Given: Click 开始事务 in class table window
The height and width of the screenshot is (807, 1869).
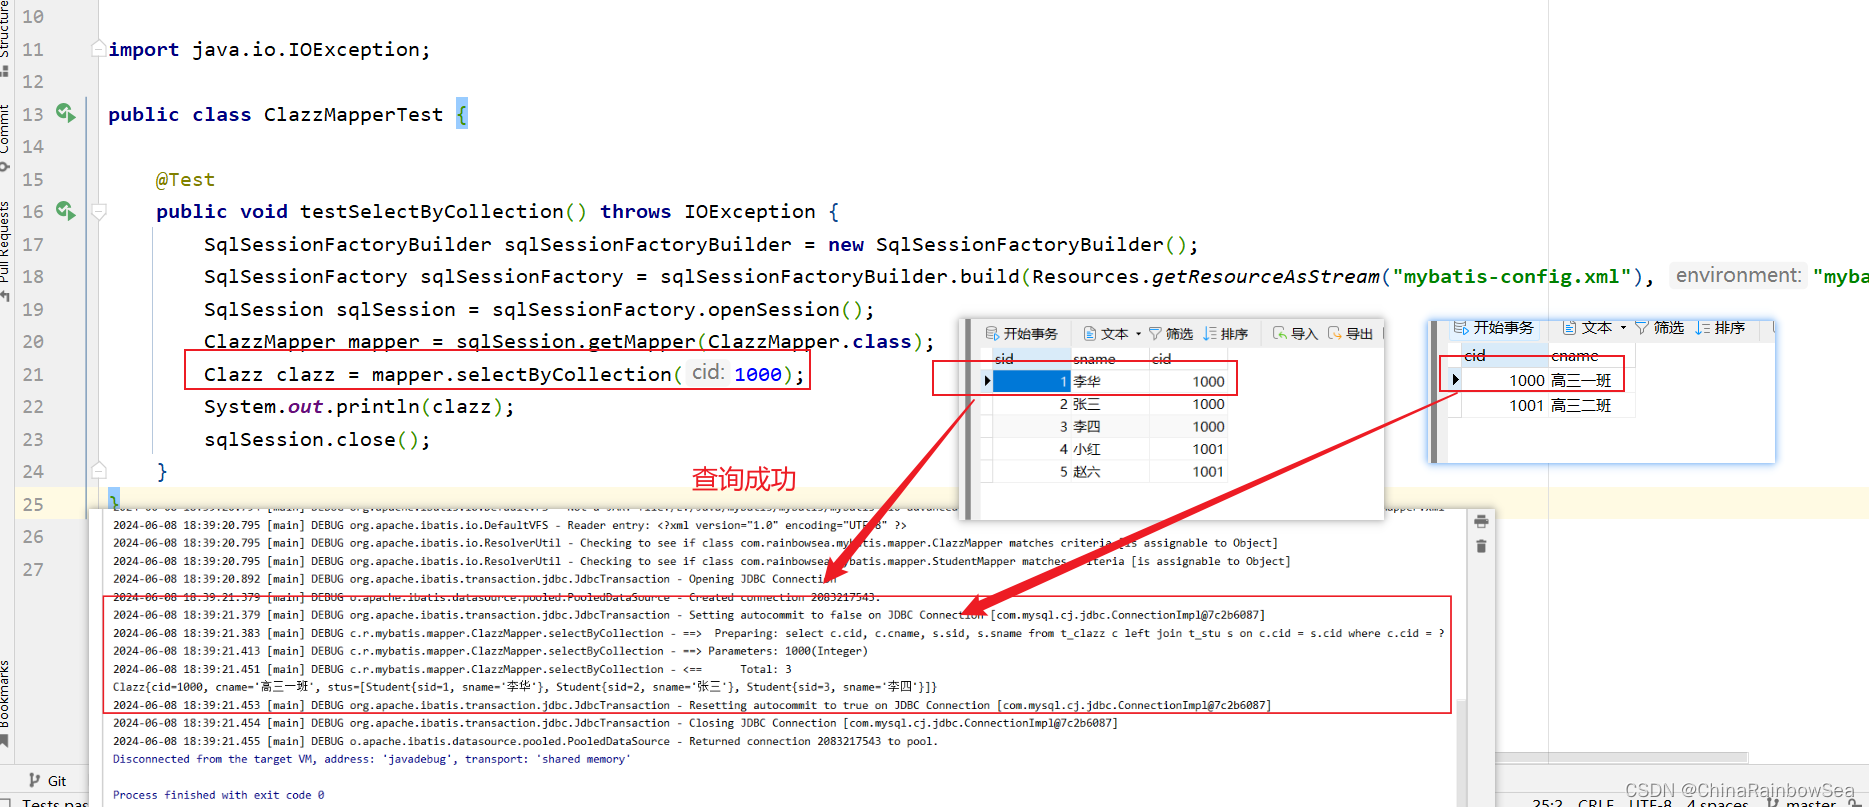Looking at the screenshot, I should click(x=1493, y=327).
